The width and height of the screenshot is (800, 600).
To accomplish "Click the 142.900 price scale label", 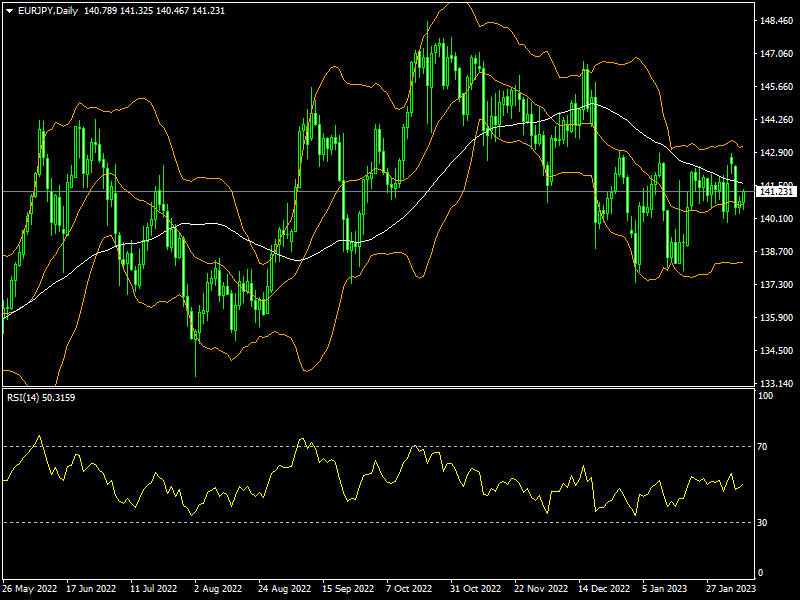I will [777, 153].
